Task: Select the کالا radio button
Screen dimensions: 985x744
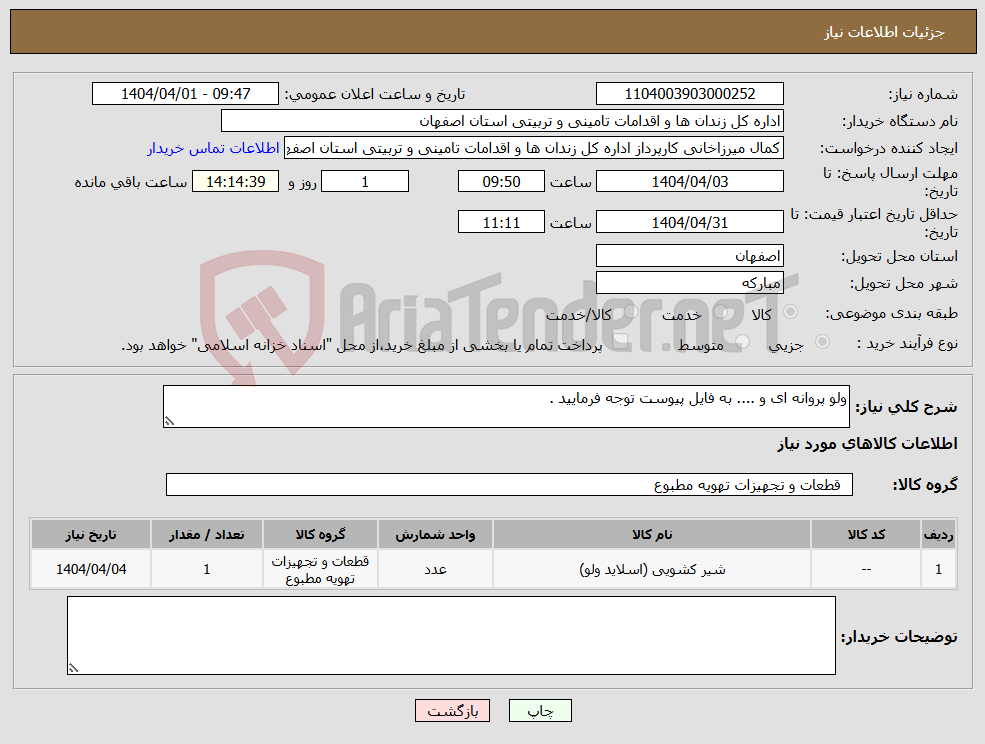Action: [x=791, y=312]
